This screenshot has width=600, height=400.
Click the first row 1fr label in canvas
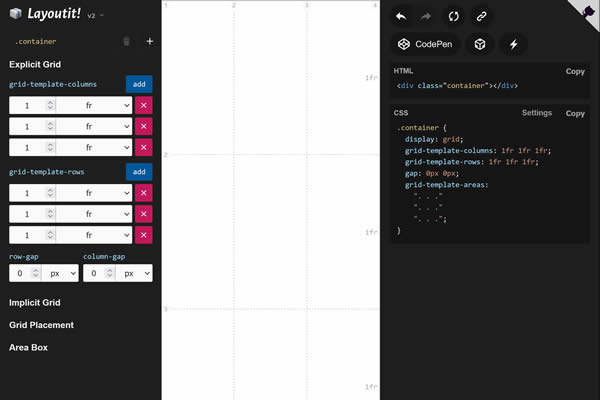tap(371, 78)
